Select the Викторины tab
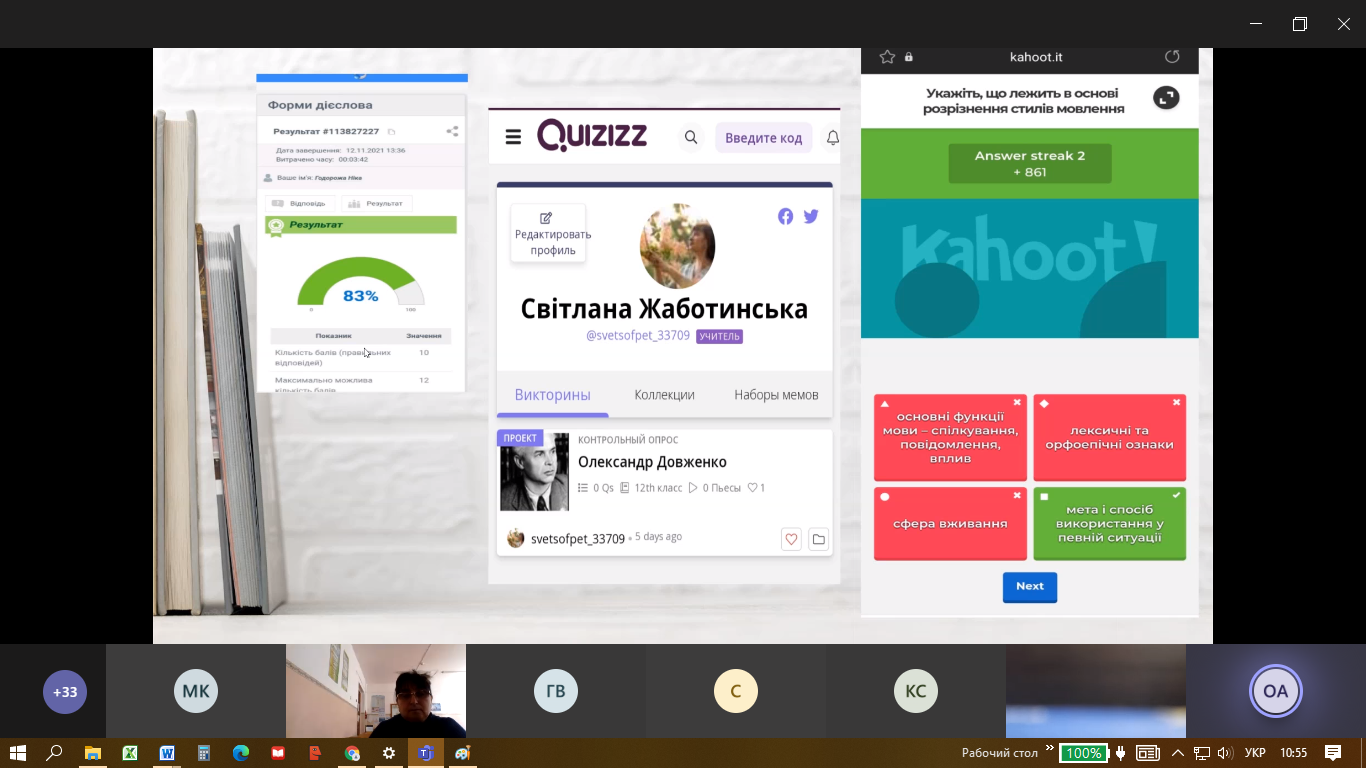Image resolution: width=1366 pixels, height=768 pixels. [x=552, y=395]
